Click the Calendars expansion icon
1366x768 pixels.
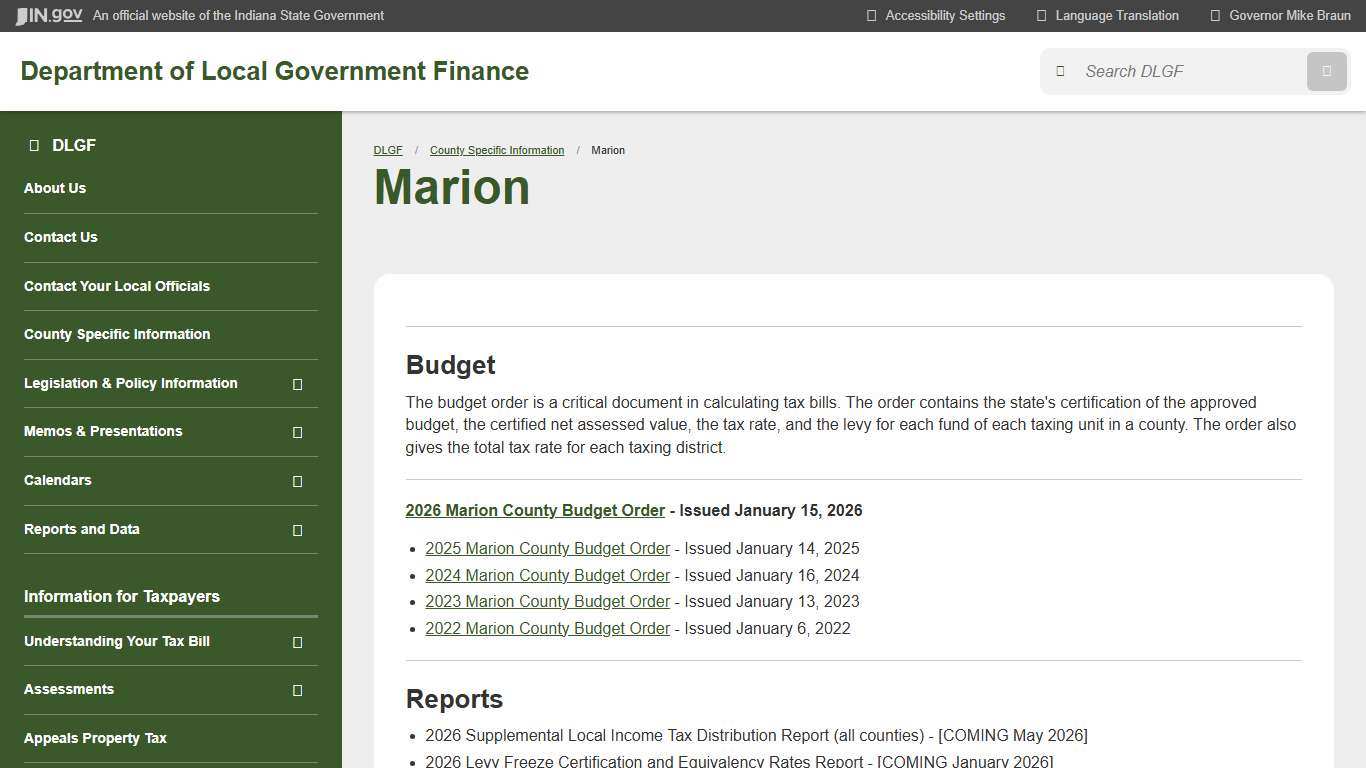pos(297,481)
